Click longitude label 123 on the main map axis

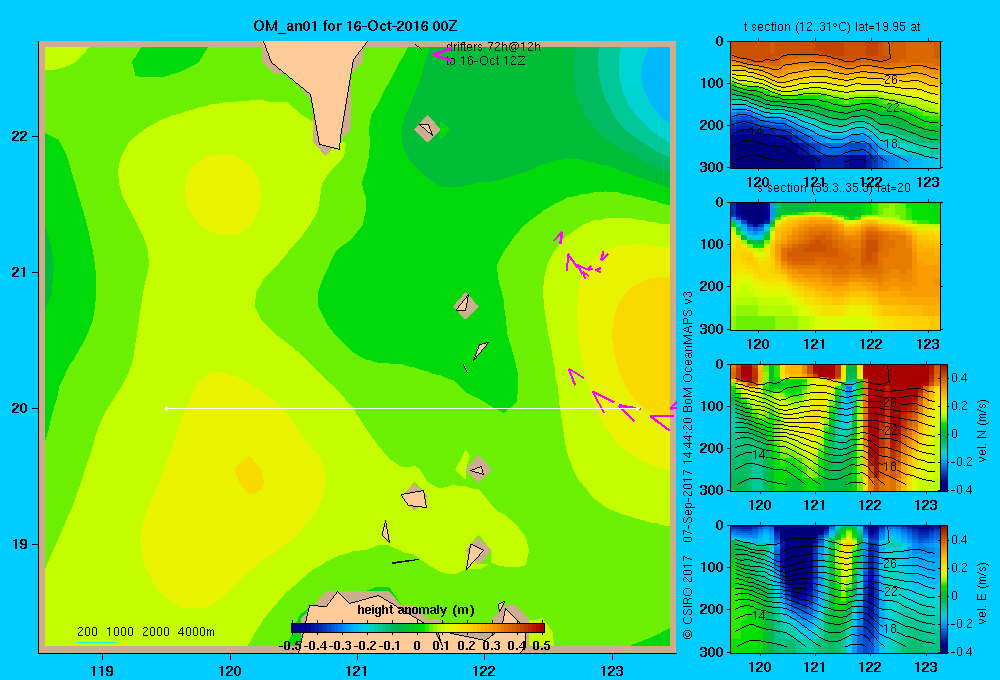pyautogui.click(x=612, y=670)
